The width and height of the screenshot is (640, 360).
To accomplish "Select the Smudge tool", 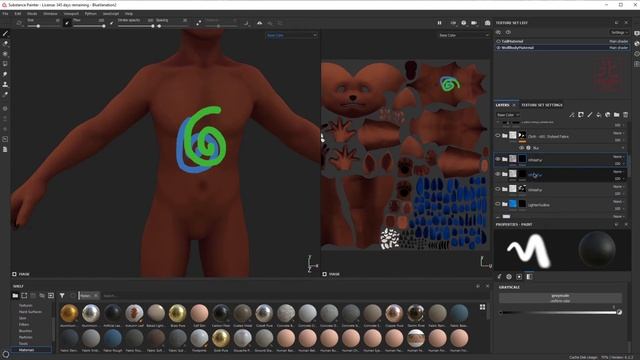I will click(5, 74).
